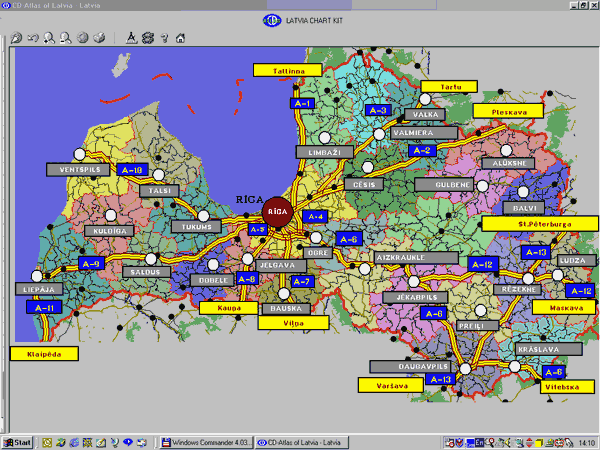Viewport: 600px width, 450px height.
Task: Open the LIEPĀJA city label
Action: coord(39,289)
